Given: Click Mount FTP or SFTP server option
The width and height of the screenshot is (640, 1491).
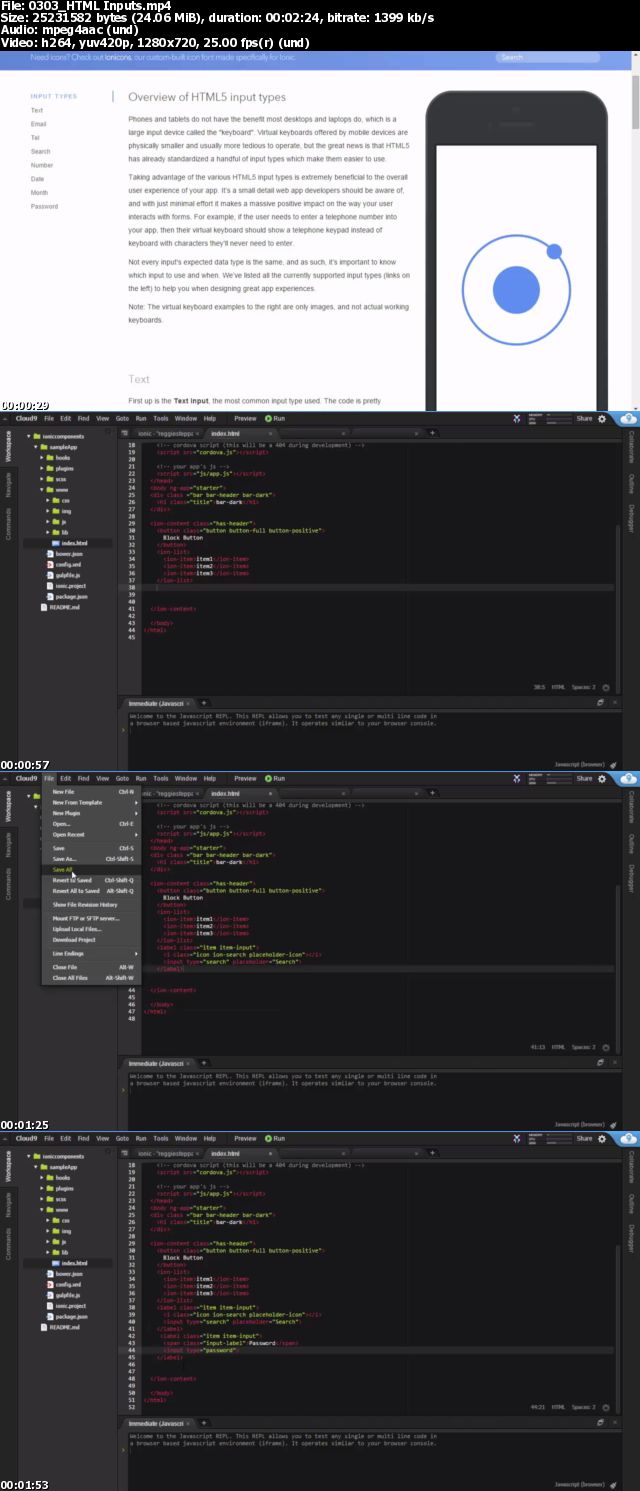Looking at the screenshot, I should (x=85, y=918).
